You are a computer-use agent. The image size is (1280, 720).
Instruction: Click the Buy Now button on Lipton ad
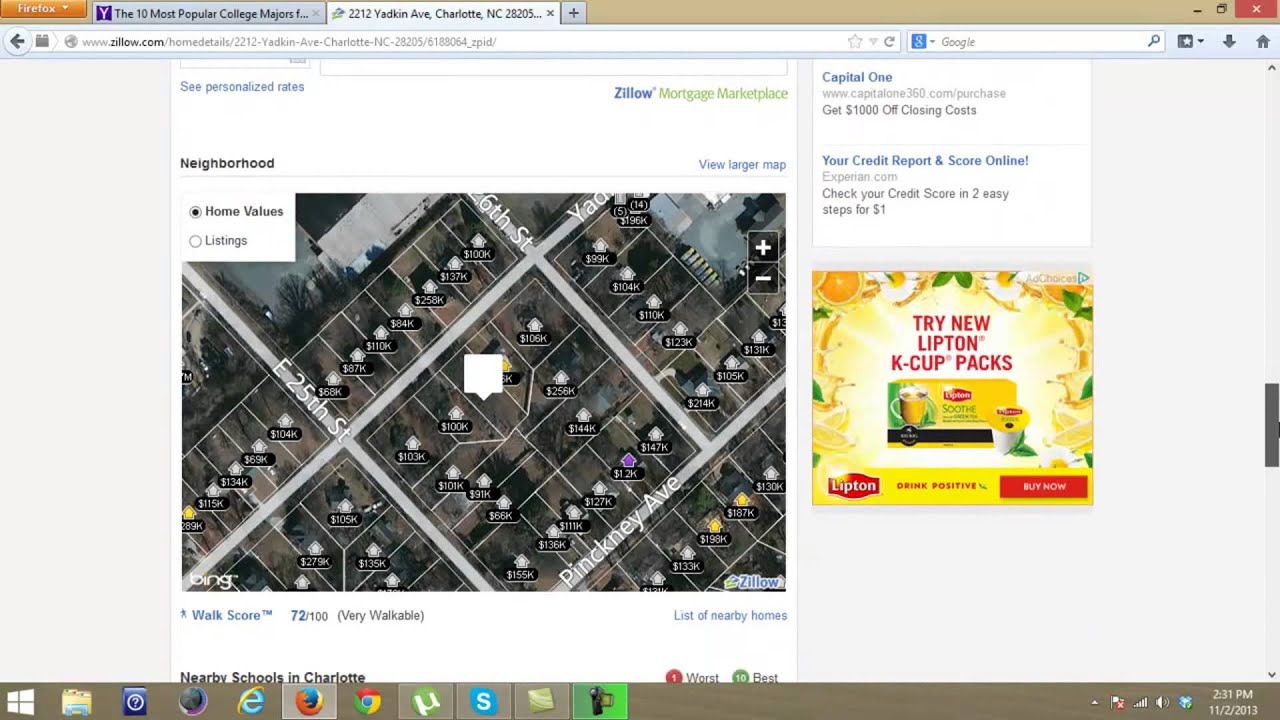tap(1044, 486)
